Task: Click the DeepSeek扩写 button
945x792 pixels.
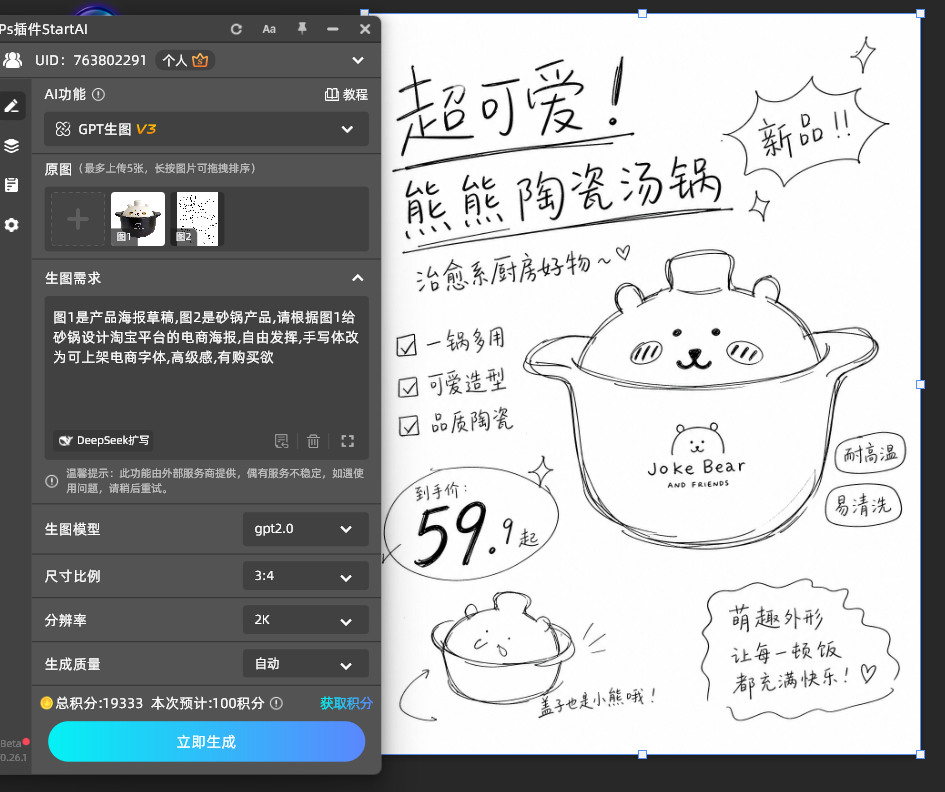Action: [x=103, y=441]
